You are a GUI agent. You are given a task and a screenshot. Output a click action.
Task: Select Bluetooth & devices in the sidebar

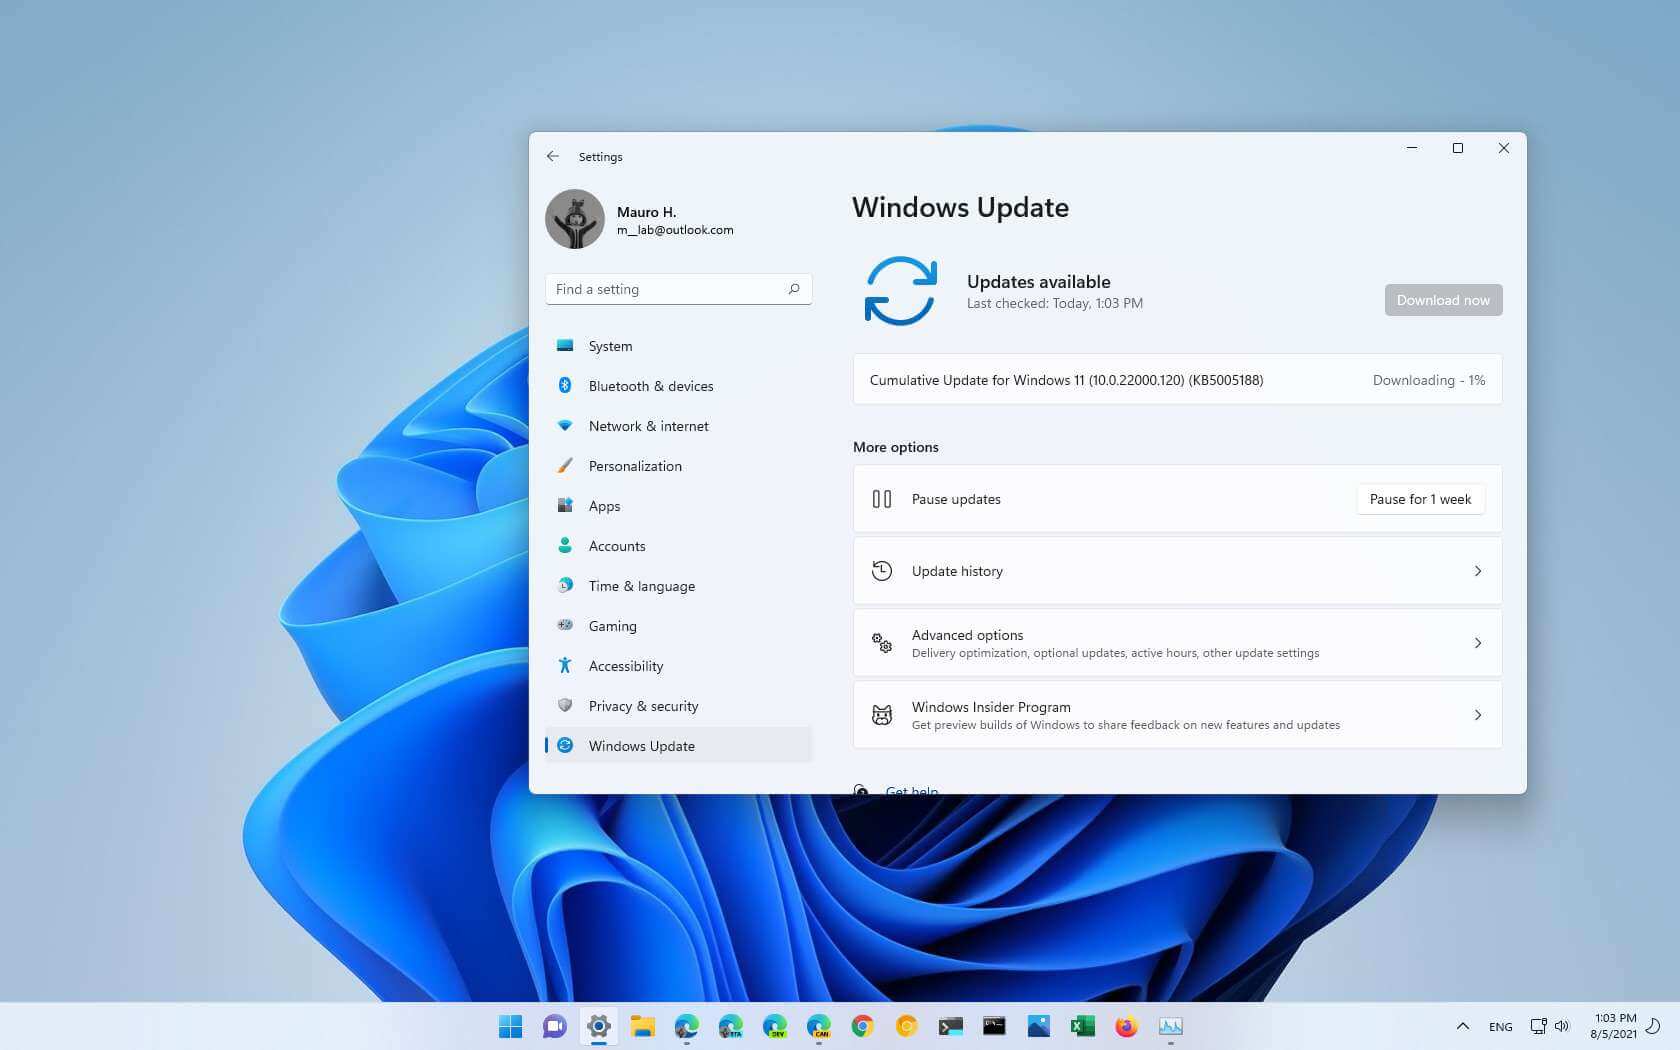tap(650, 386)
